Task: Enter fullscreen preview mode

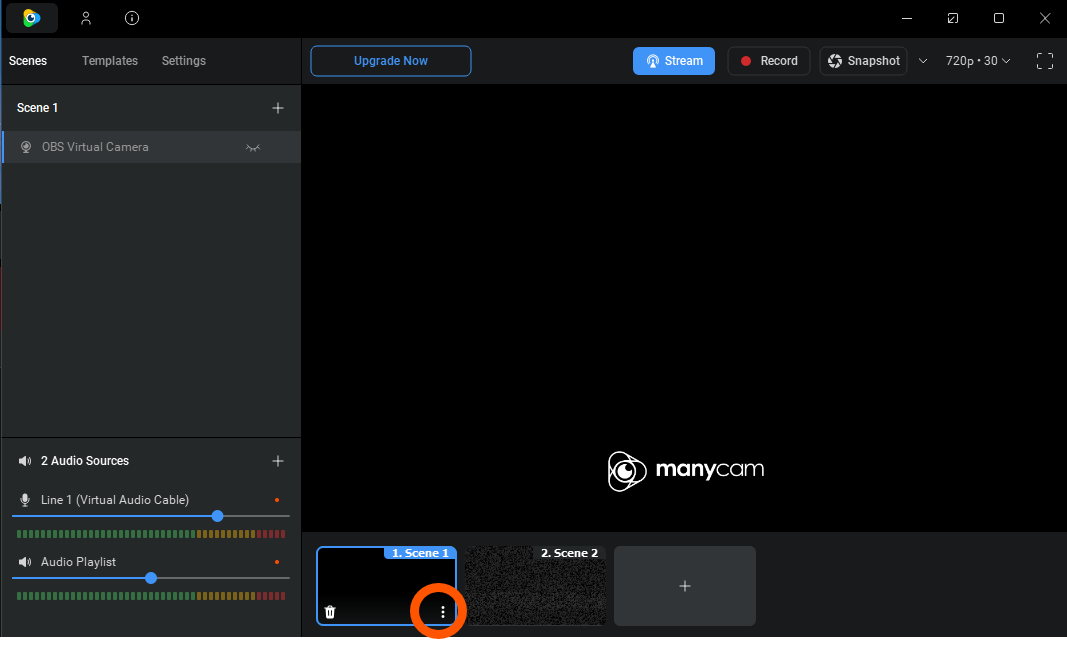Action: [1045, 61]
